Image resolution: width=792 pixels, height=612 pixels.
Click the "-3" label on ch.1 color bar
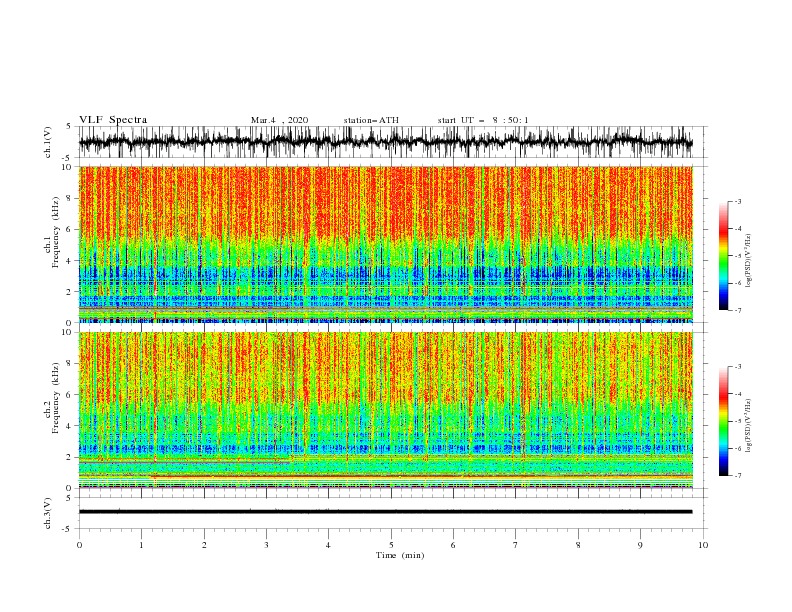(738, 201)
